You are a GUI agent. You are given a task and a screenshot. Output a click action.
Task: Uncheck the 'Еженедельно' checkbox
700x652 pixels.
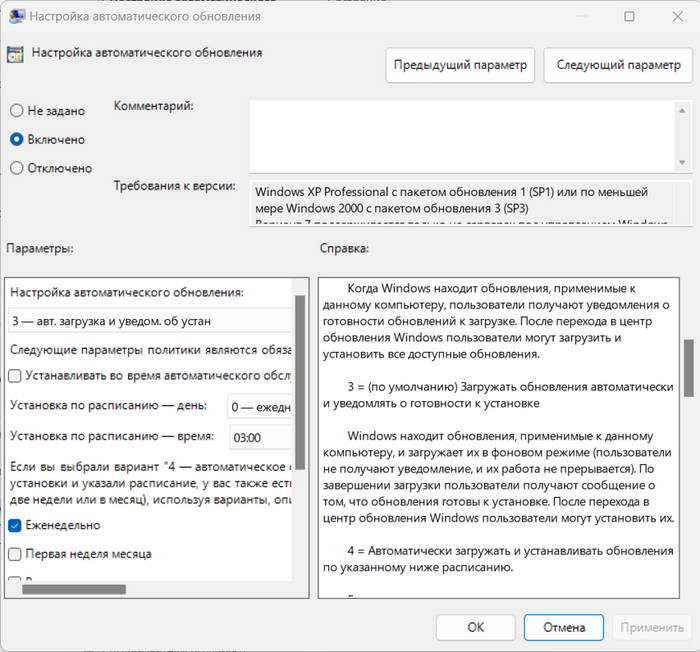(x=15, y=525)
